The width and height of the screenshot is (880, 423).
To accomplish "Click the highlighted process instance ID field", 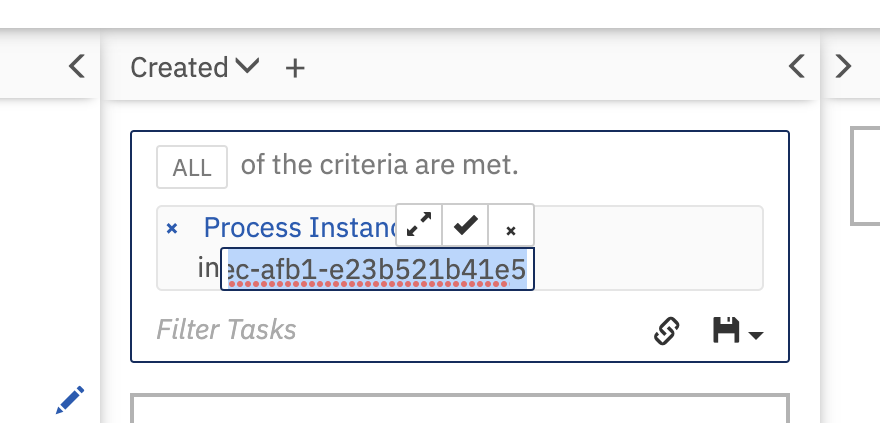I will [x=377, y=269].
